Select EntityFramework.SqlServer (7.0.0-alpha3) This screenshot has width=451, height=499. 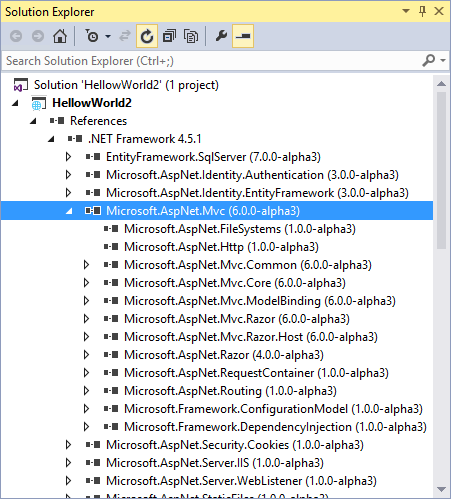click(x=213, y=157)
